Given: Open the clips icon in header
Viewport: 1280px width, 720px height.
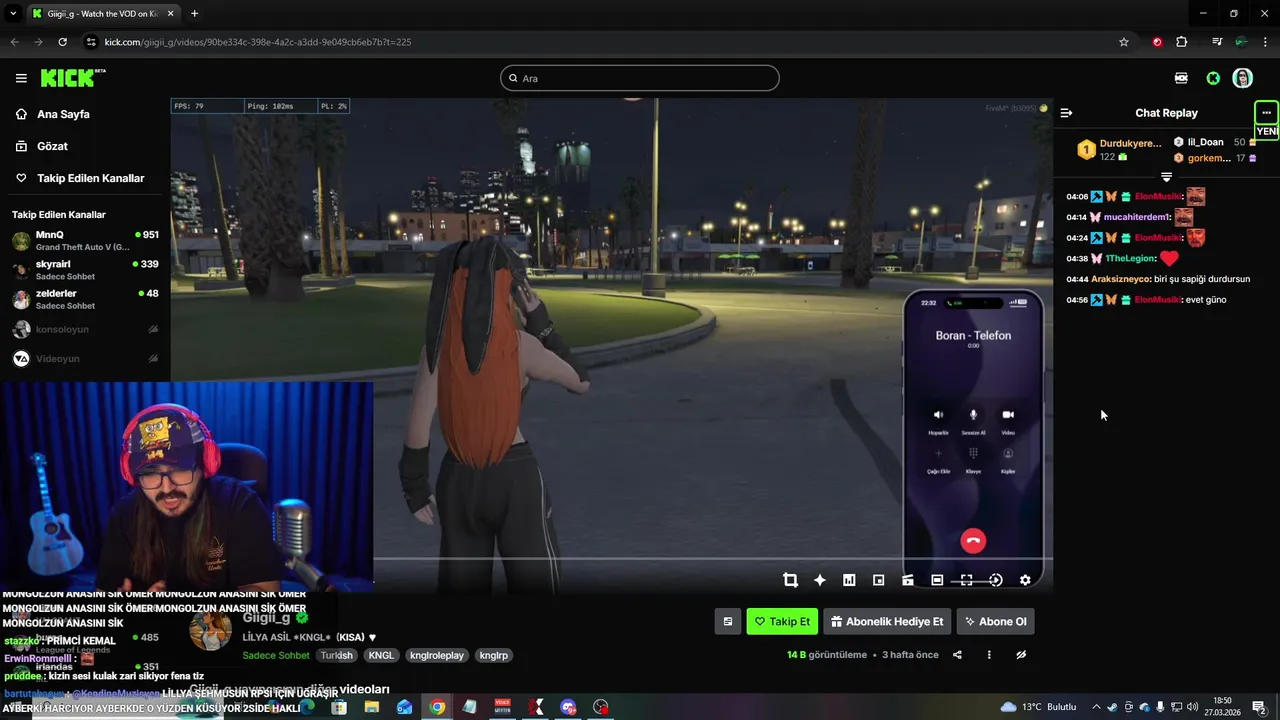Looking at the screenshot, I should 1181,78.
